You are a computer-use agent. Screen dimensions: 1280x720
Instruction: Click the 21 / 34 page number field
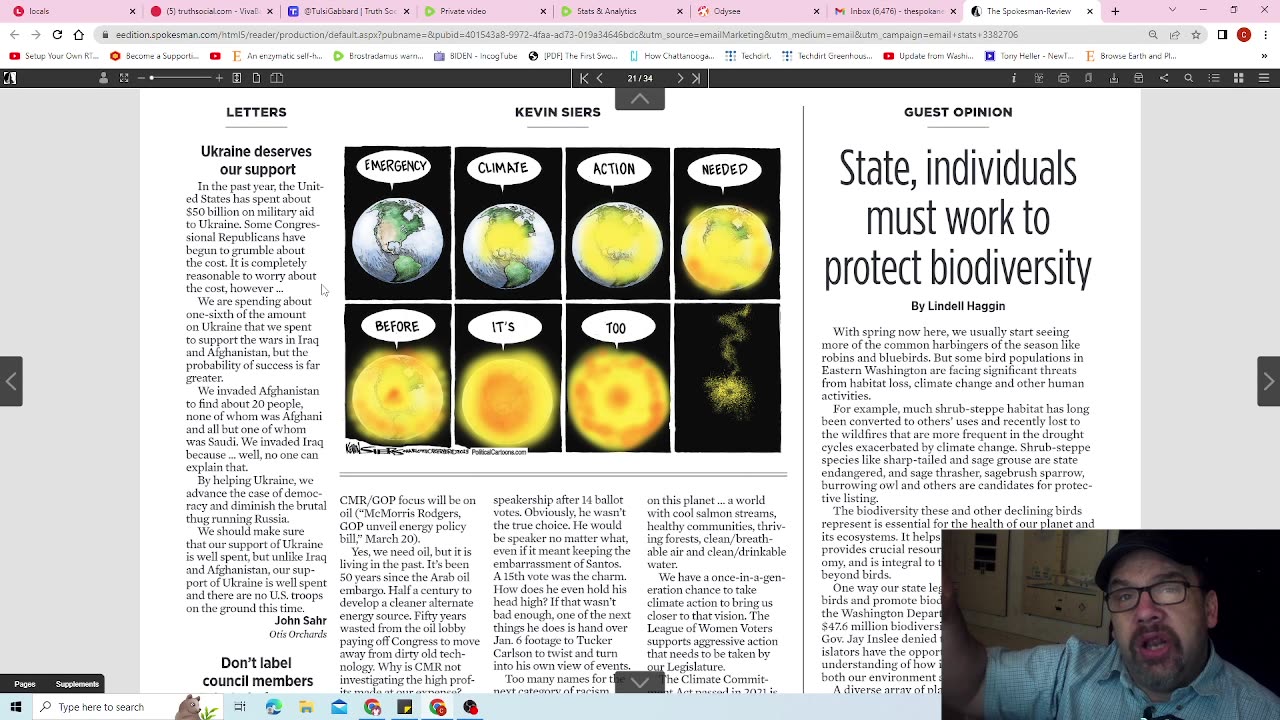pos(640,78)
